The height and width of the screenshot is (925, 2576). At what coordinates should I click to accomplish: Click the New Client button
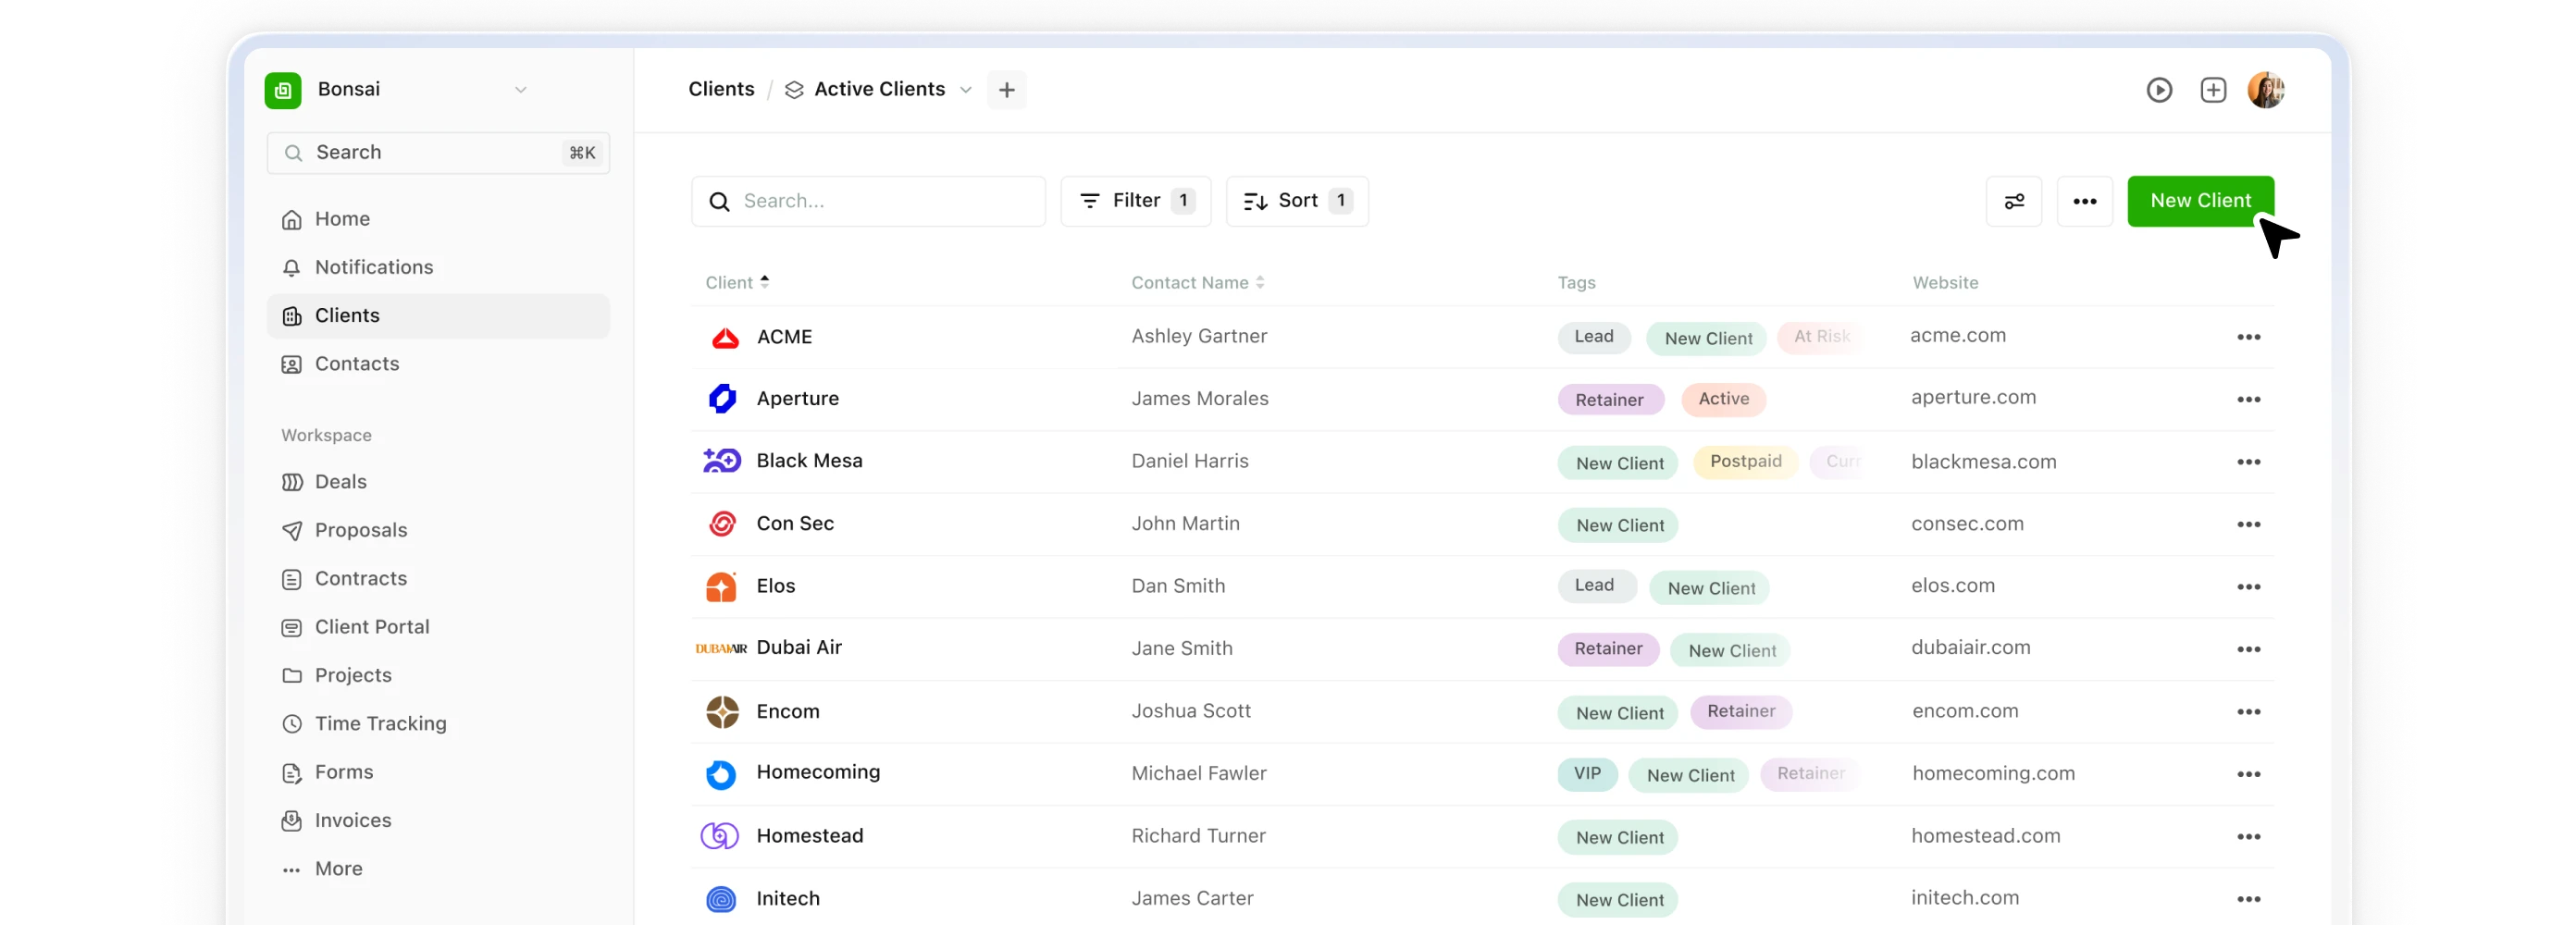(x=2200, y=201)
